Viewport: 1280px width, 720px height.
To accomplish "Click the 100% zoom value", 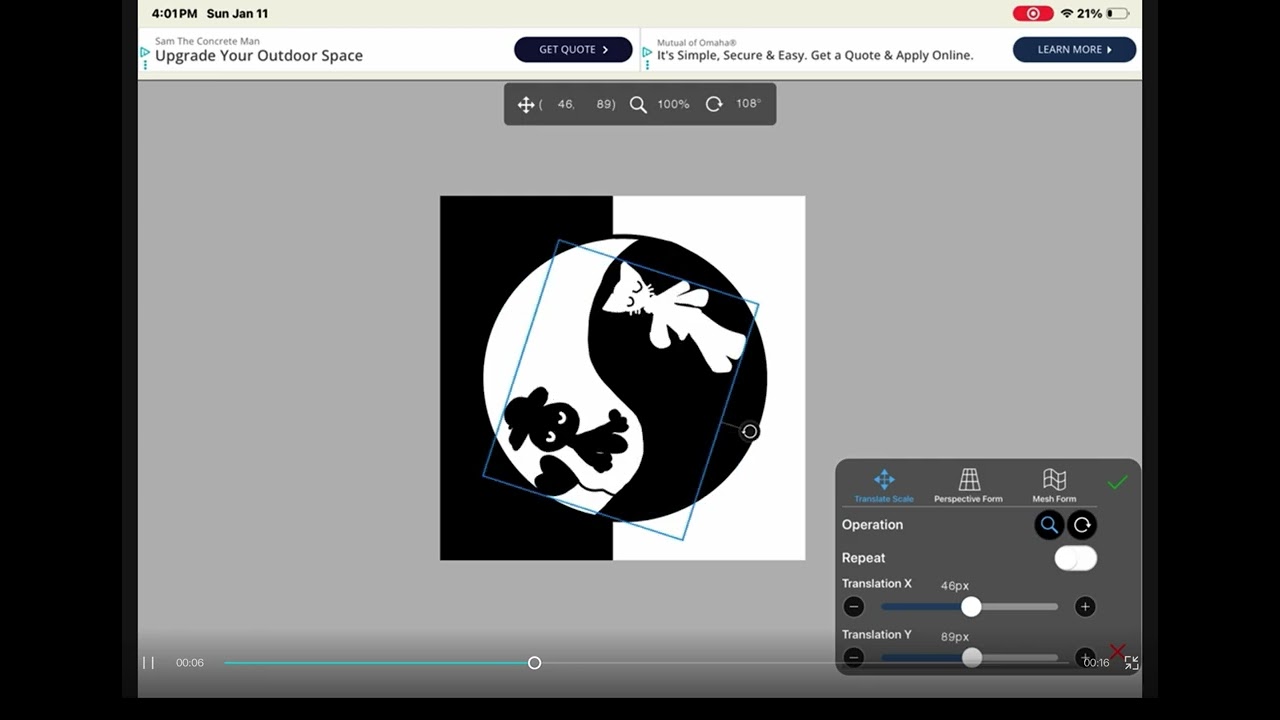I will [x=673, y=104].
